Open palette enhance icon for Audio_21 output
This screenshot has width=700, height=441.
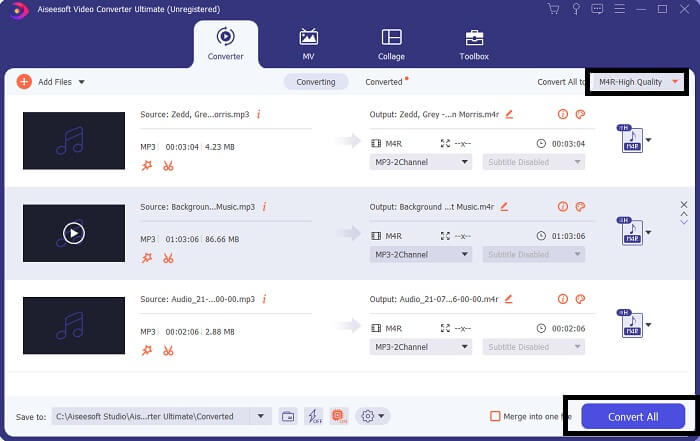click(580, 299)
